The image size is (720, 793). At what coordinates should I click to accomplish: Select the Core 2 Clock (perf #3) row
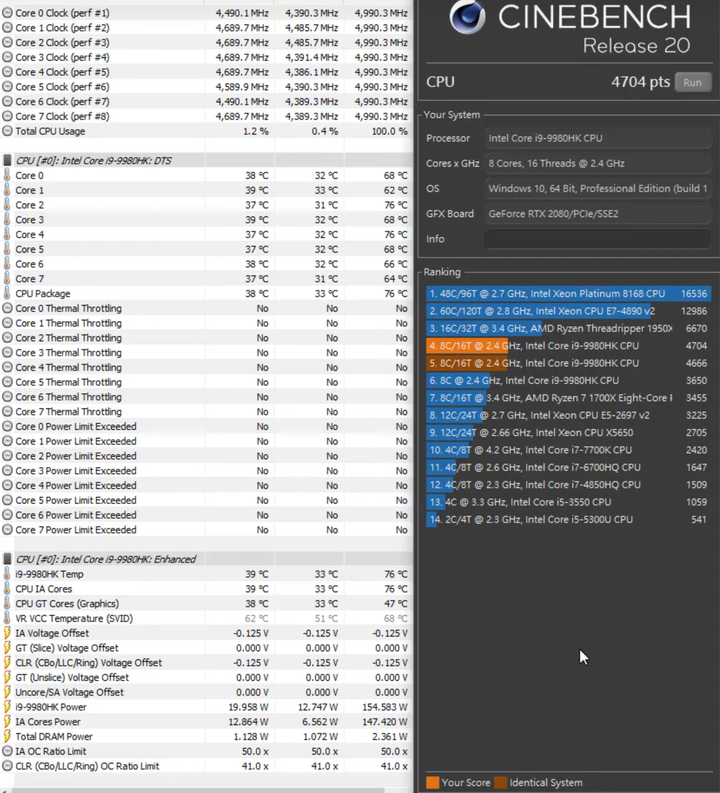(206, 42)
